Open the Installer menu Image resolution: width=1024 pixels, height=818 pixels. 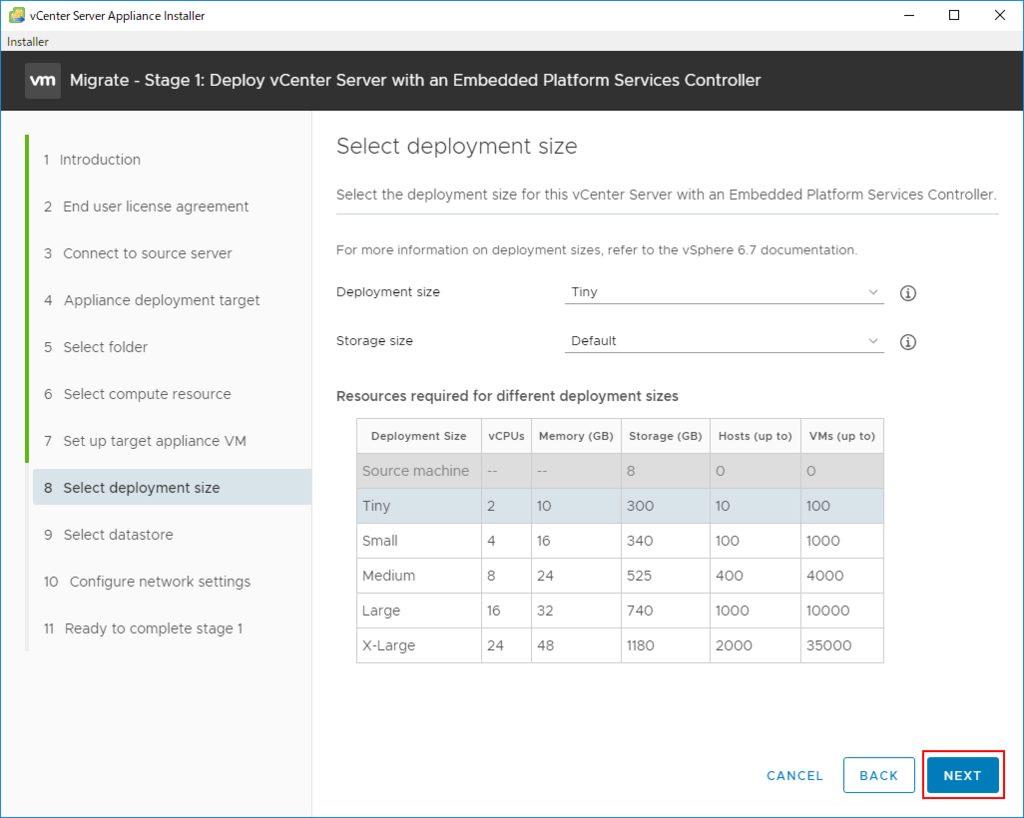pyautogui.click(x=27, y=42)
